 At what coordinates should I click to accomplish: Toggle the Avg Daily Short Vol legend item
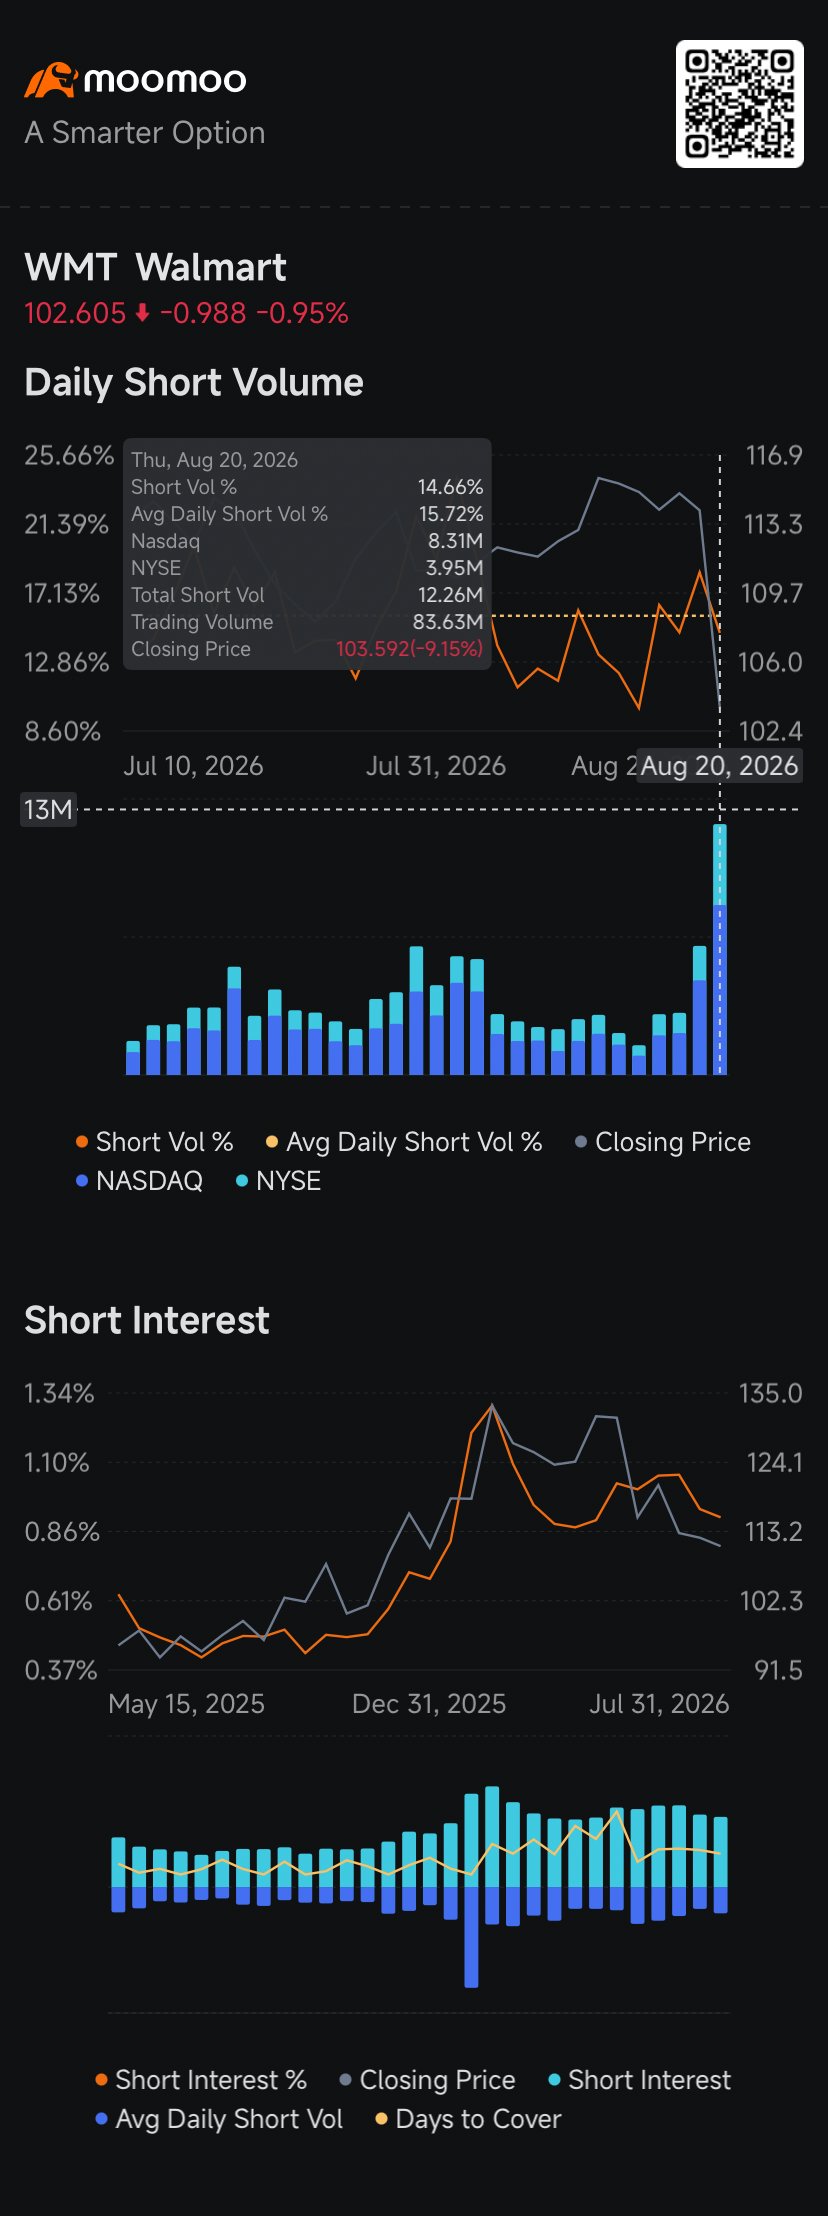pos(219,2119)
